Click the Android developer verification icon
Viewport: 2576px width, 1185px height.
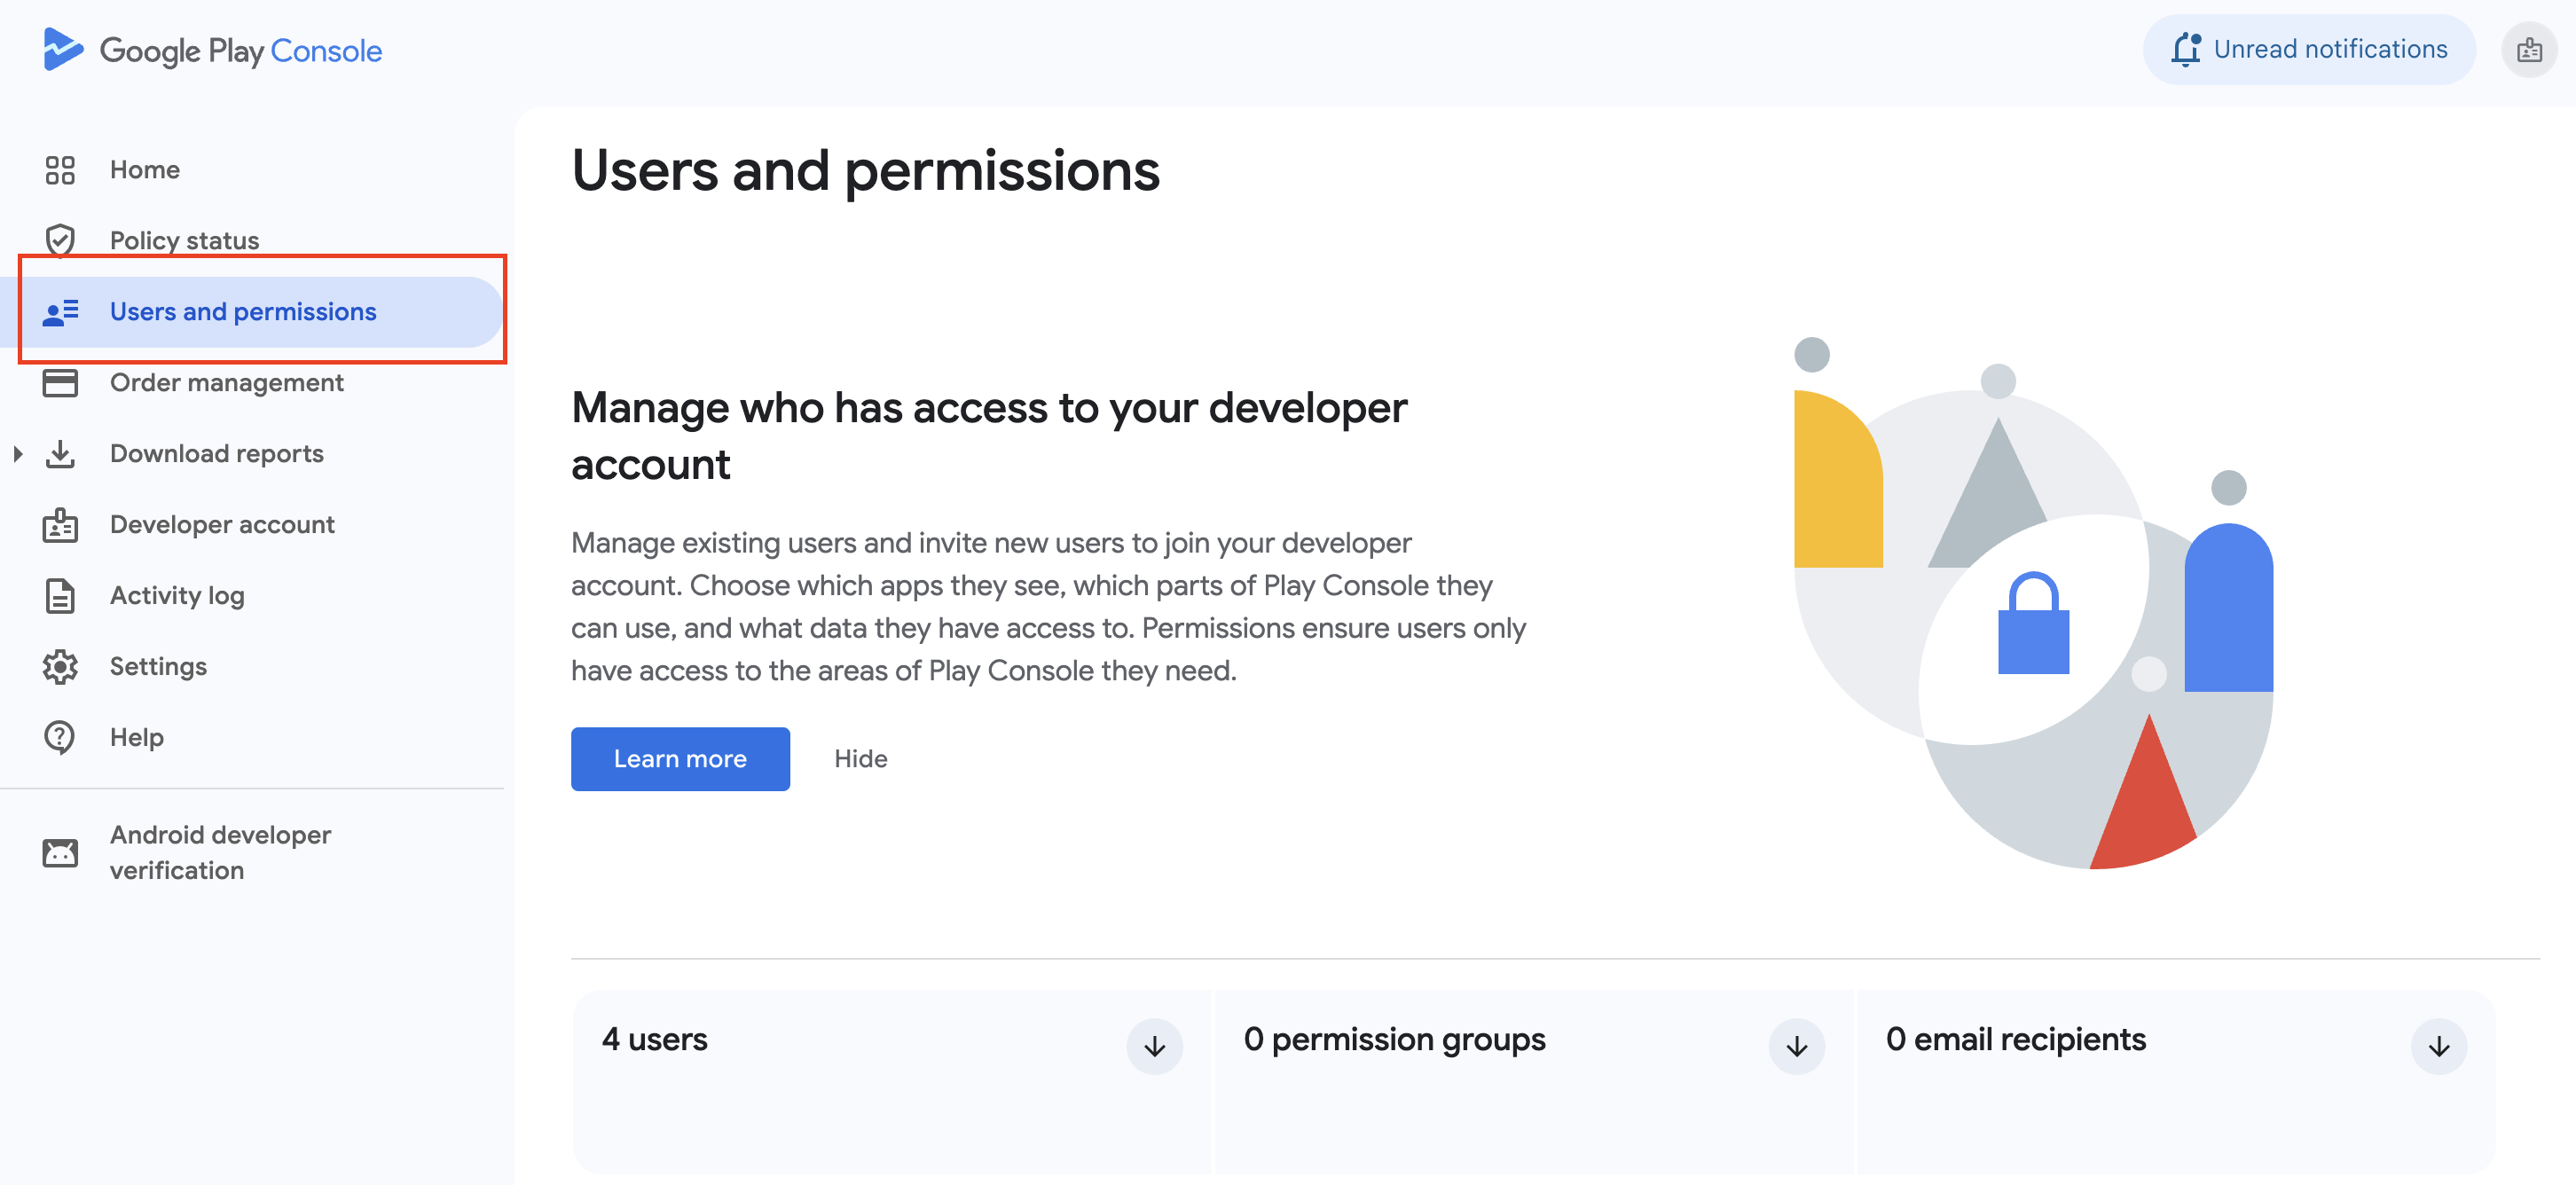tap(60, 853)
